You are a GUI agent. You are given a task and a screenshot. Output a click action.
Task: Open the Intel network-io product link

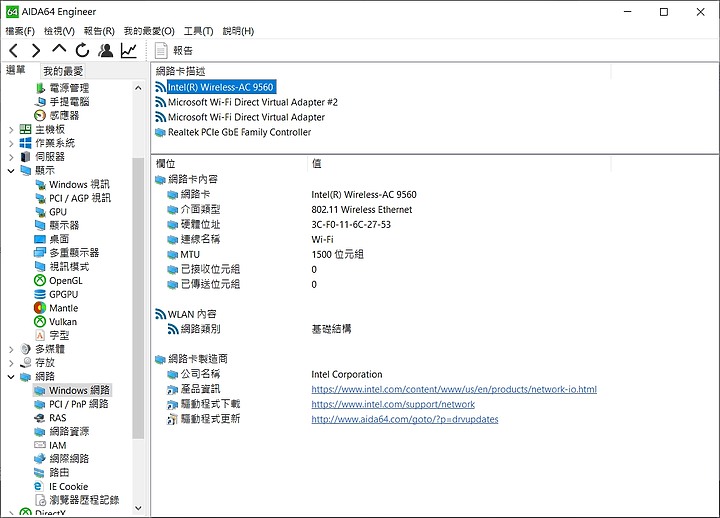pos(454,389)
